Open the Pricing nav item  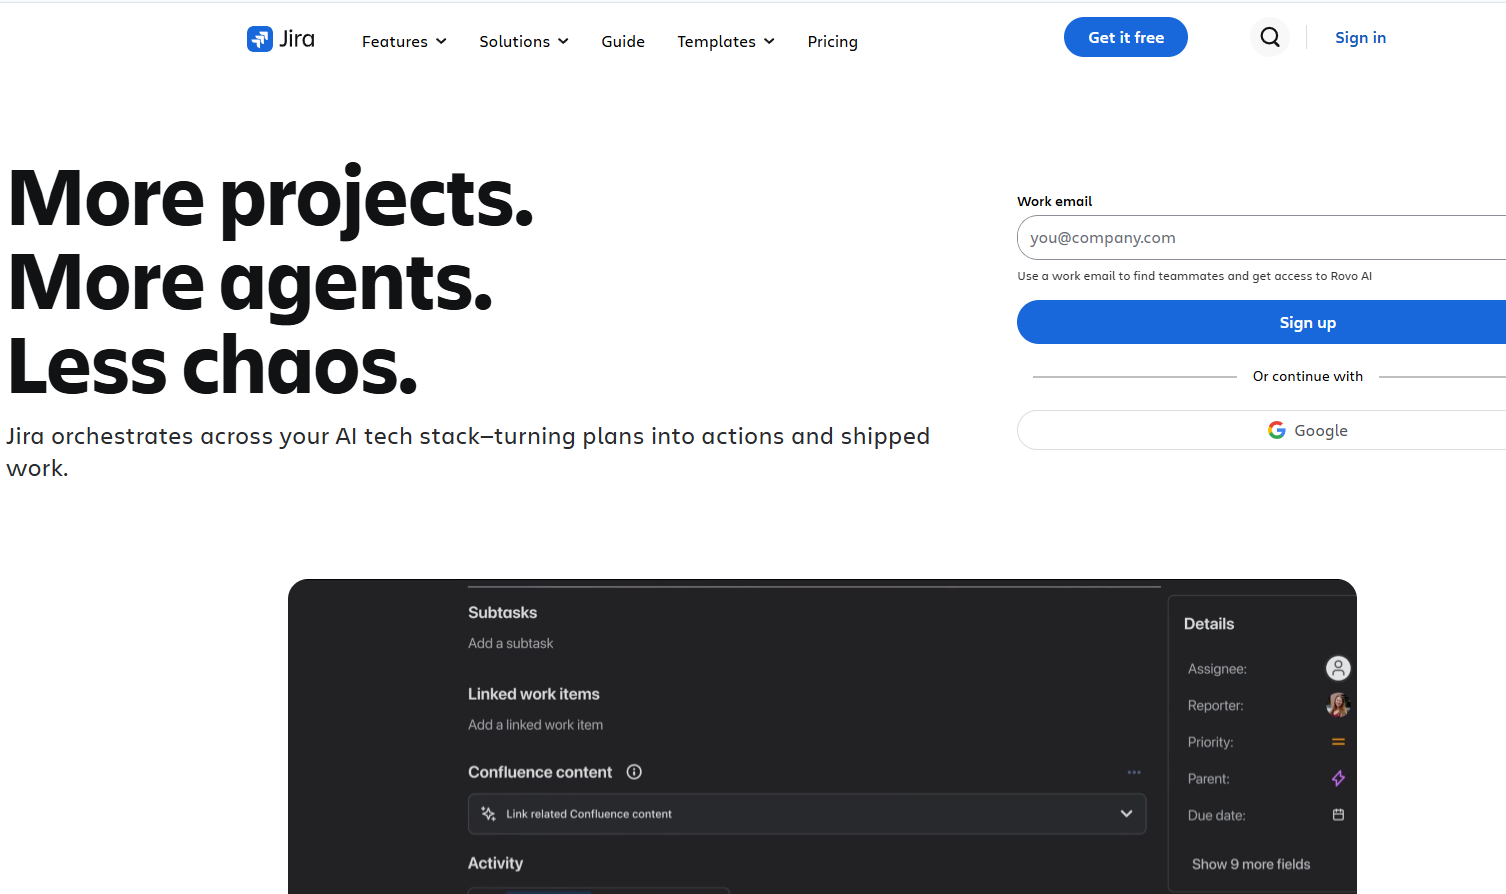pyautogui.click(x=833, y=41)
